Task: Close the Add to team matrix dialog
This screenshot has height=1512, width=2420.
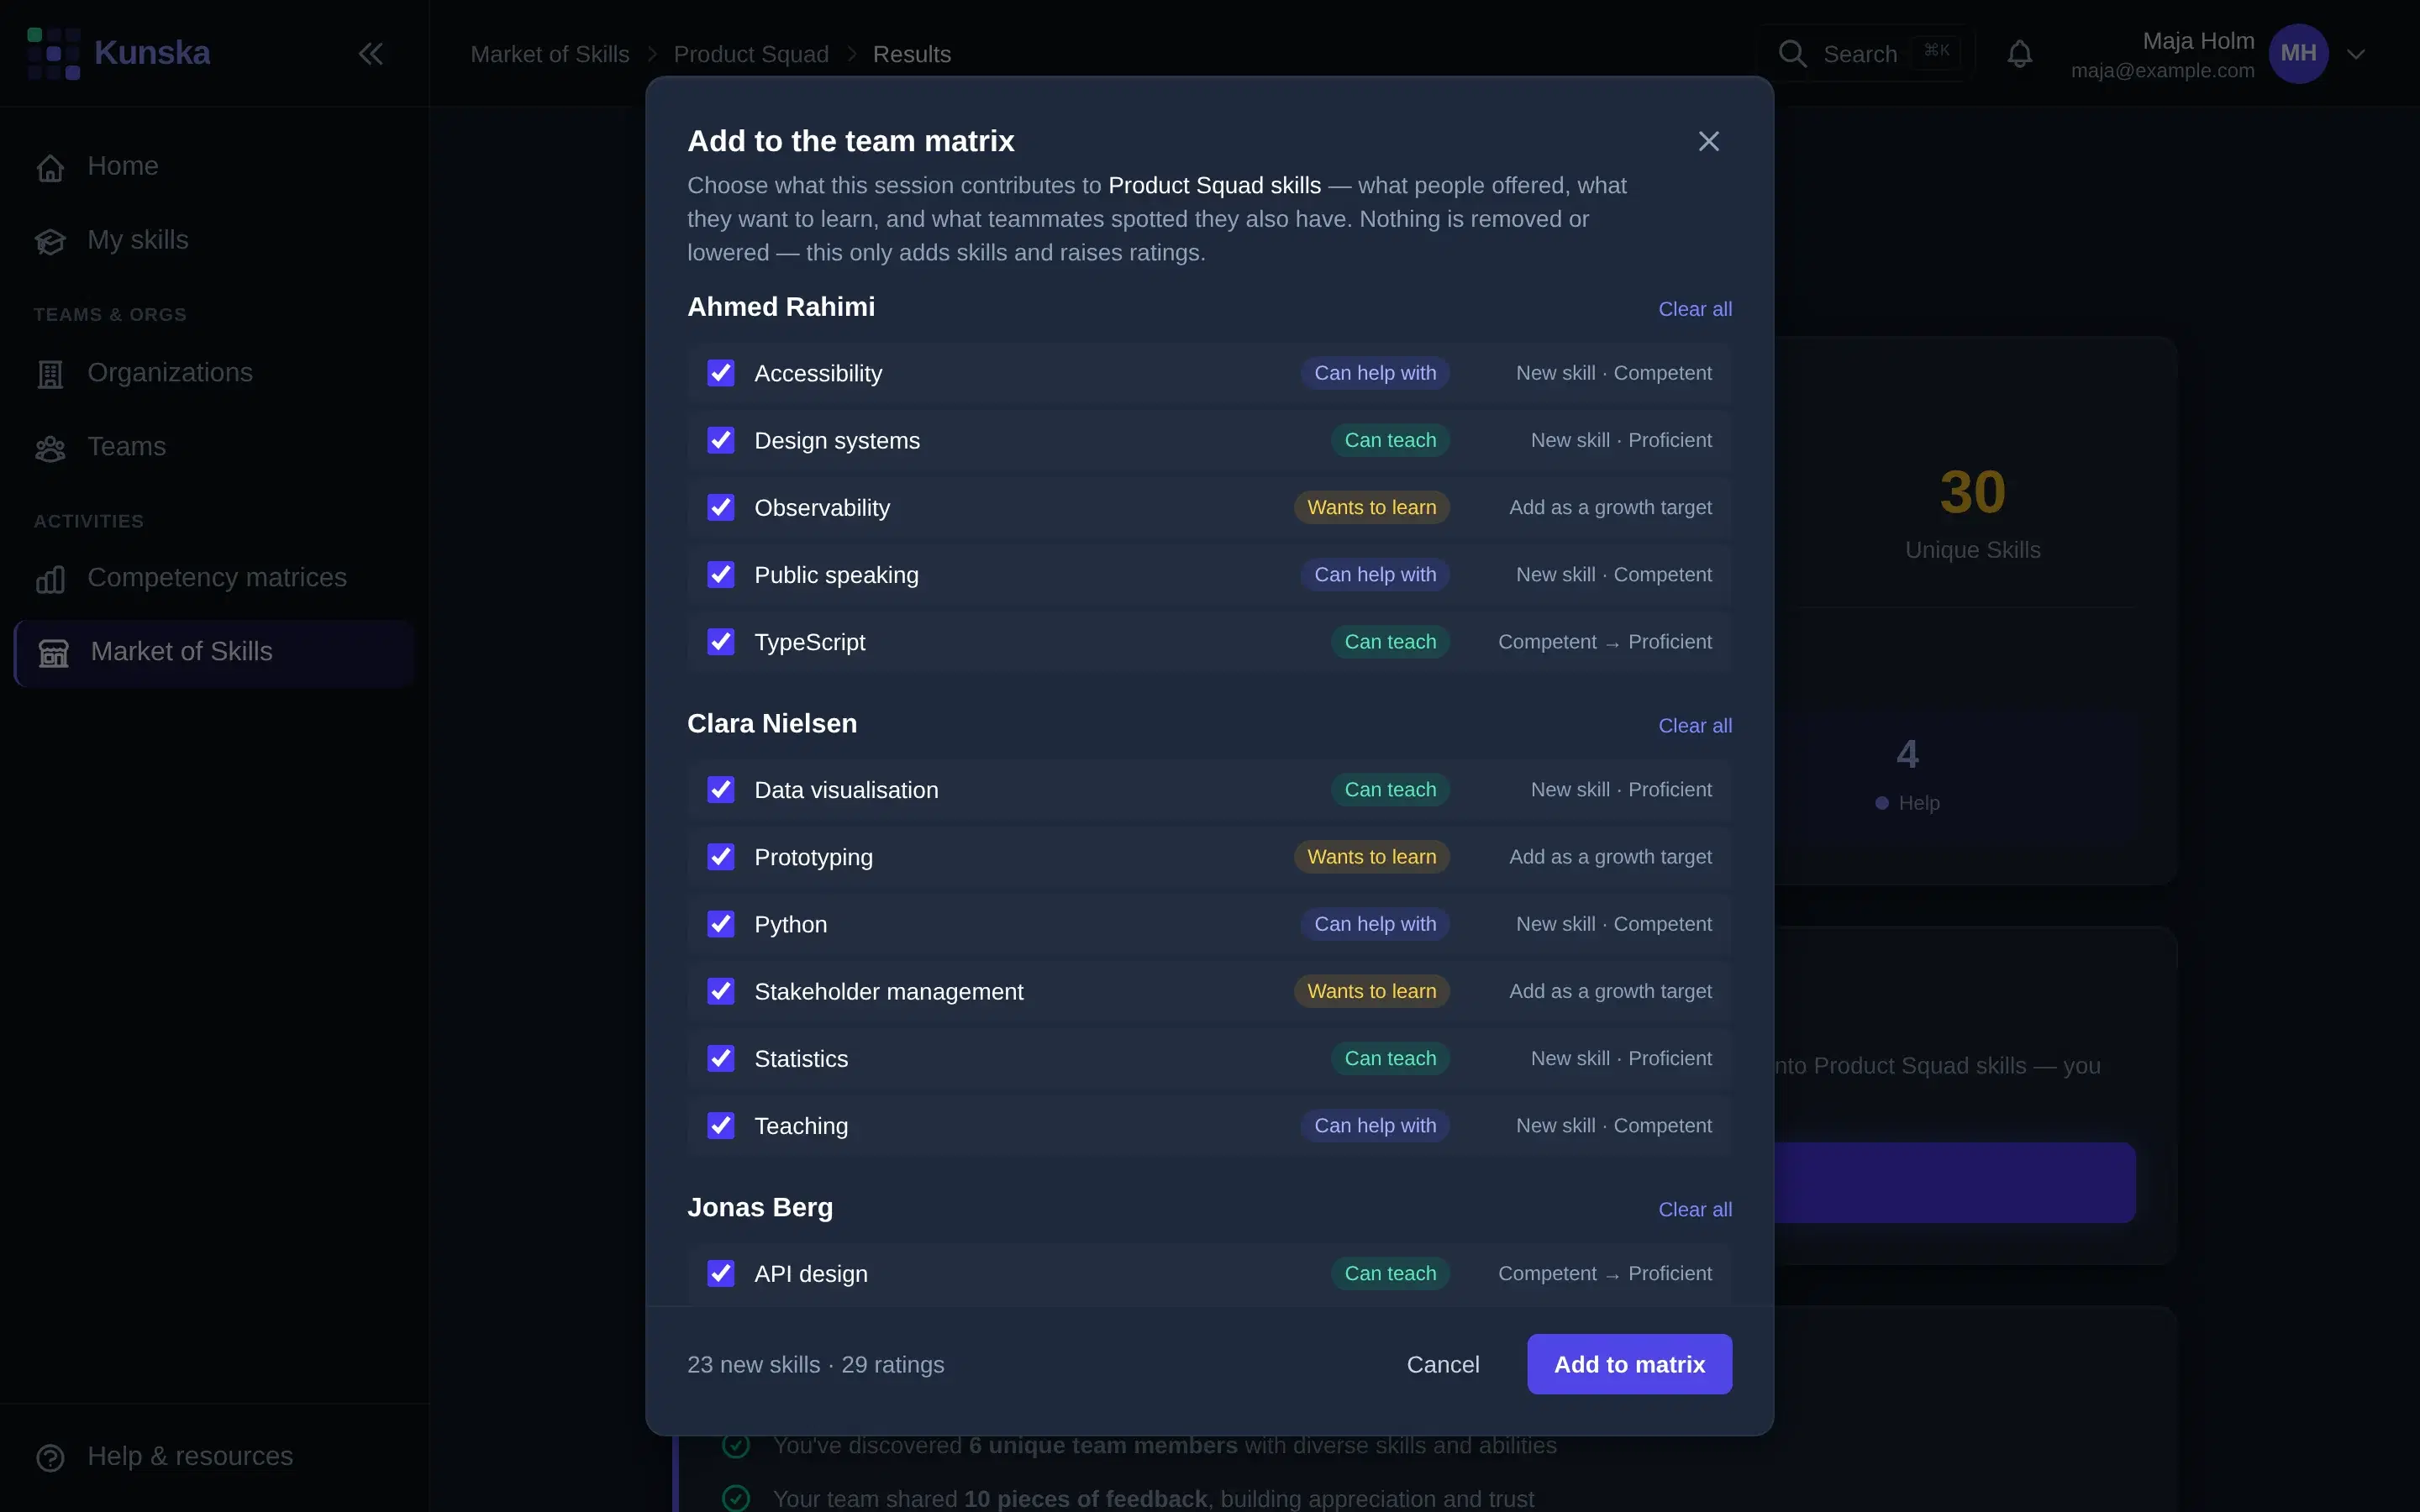Action: [1708, 141]
